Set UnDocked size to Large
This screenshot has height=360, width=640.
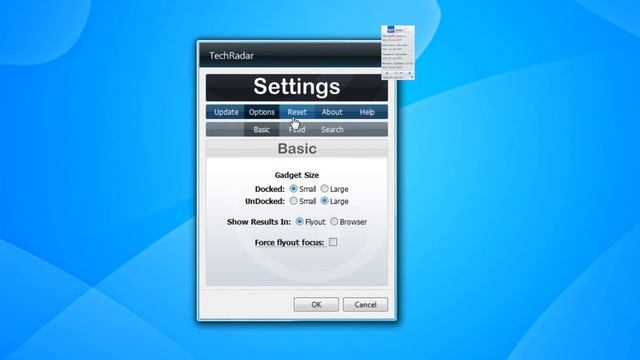324,201
